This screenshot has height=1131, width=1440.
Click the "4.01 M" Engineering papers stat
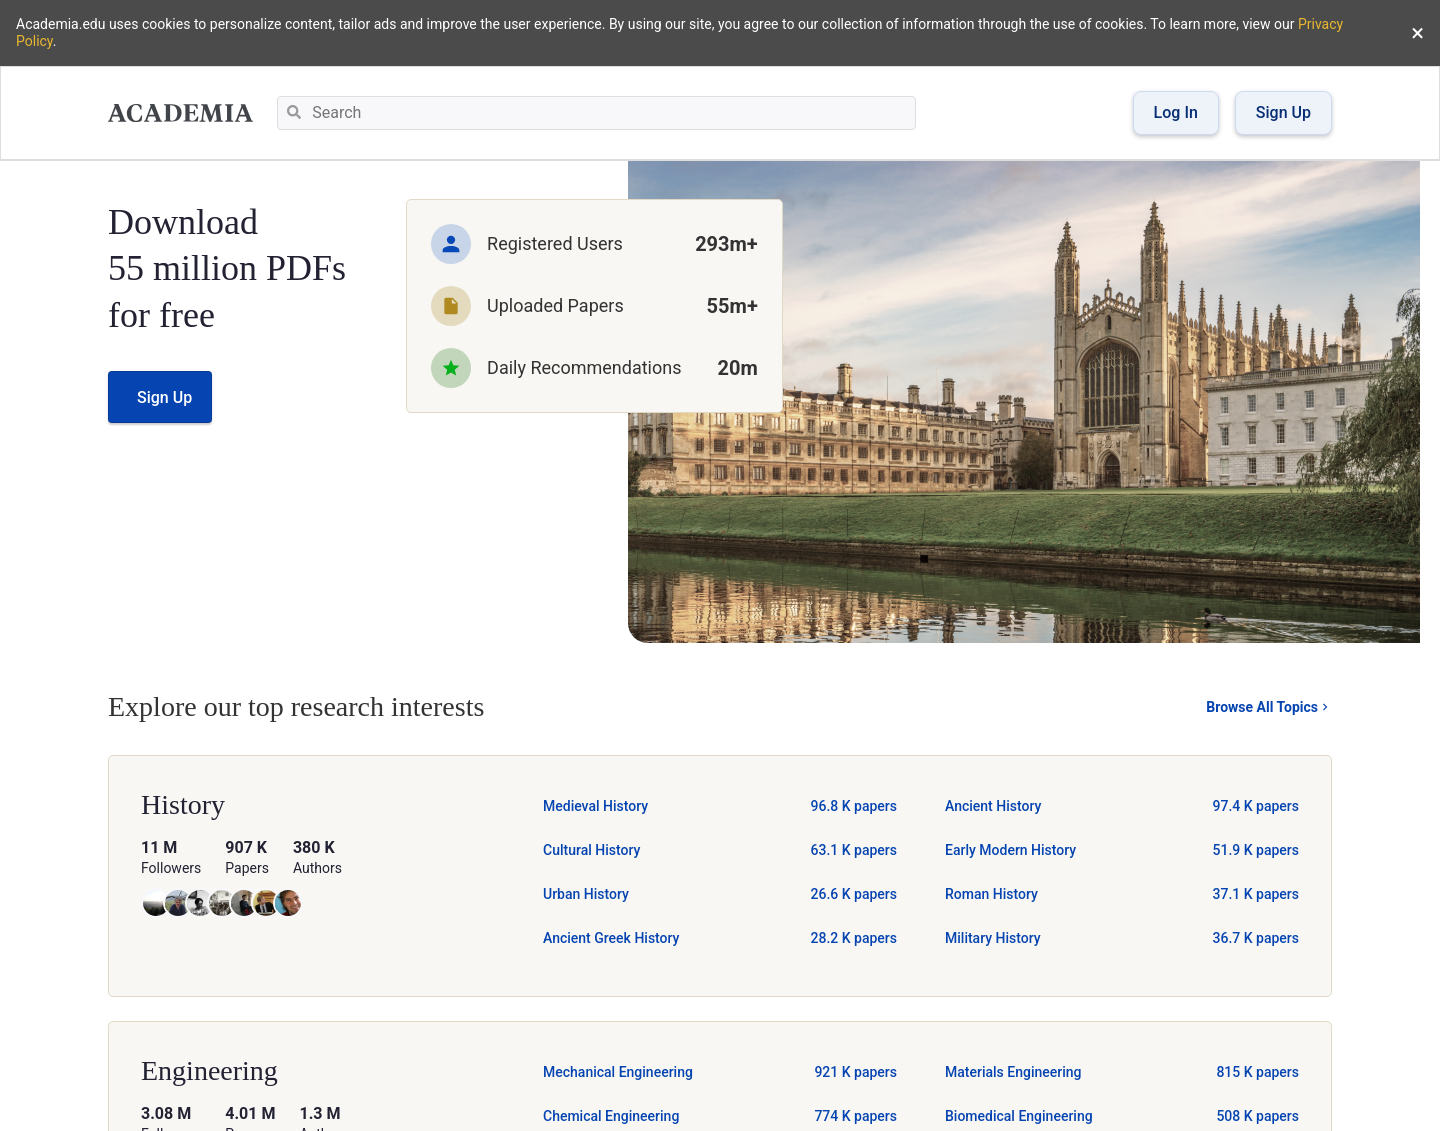(x=250, y=1113)
